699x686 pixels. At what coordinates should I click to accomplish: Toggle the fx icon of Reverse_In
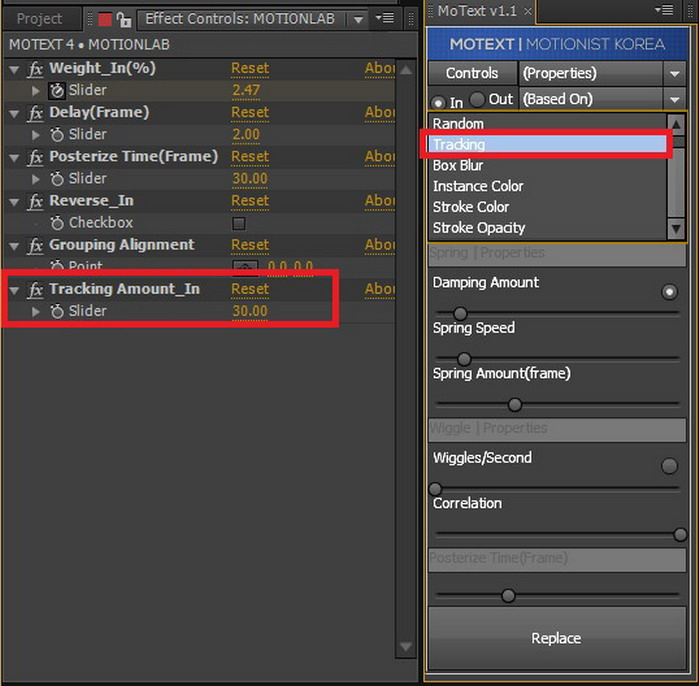tap(35, 201)
